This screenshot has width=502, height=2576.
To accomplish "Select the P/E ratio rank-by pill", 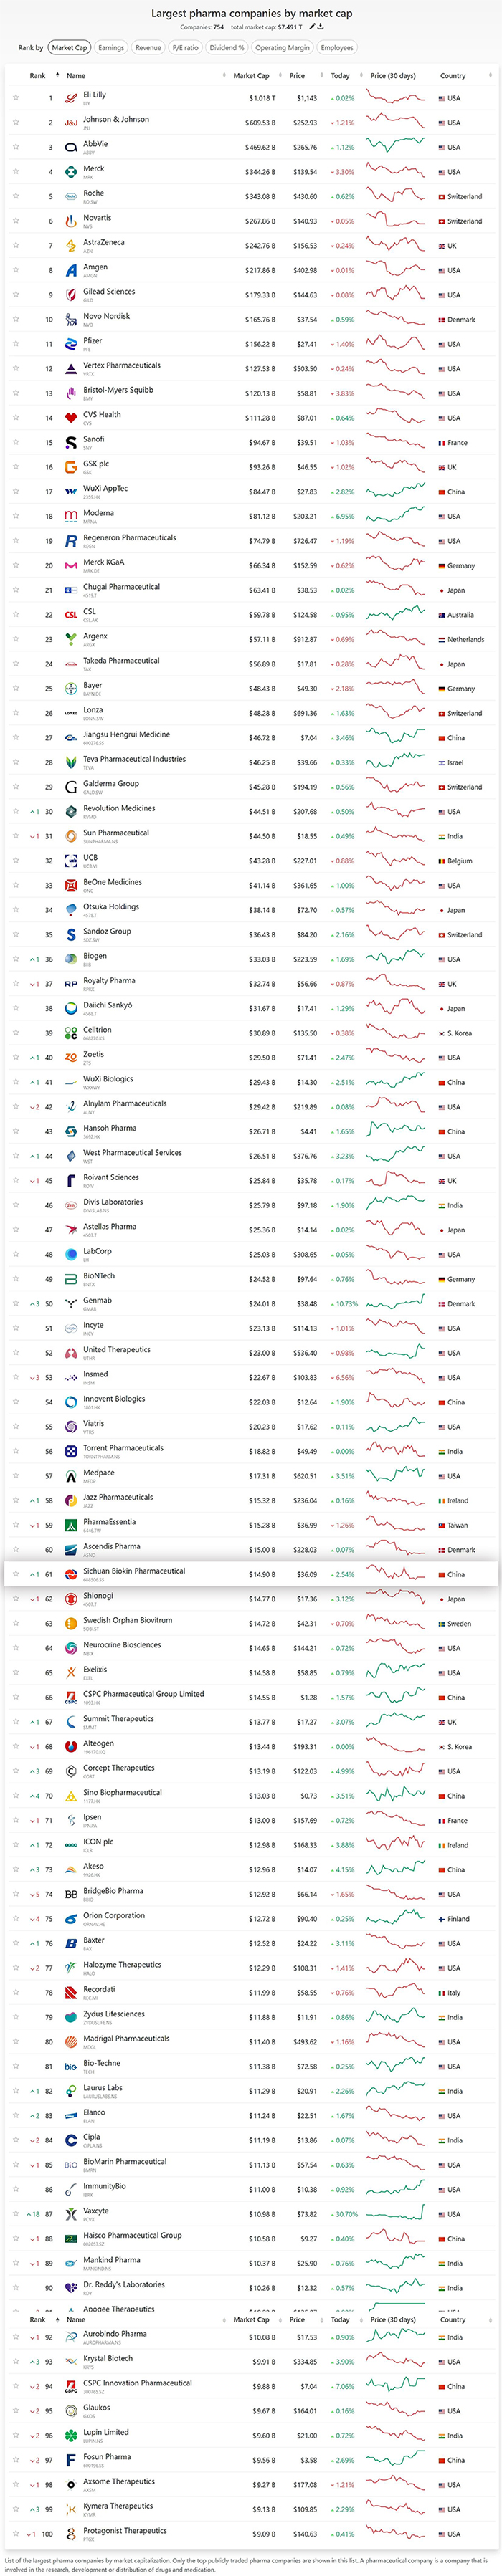I will [x=185, y=47].
